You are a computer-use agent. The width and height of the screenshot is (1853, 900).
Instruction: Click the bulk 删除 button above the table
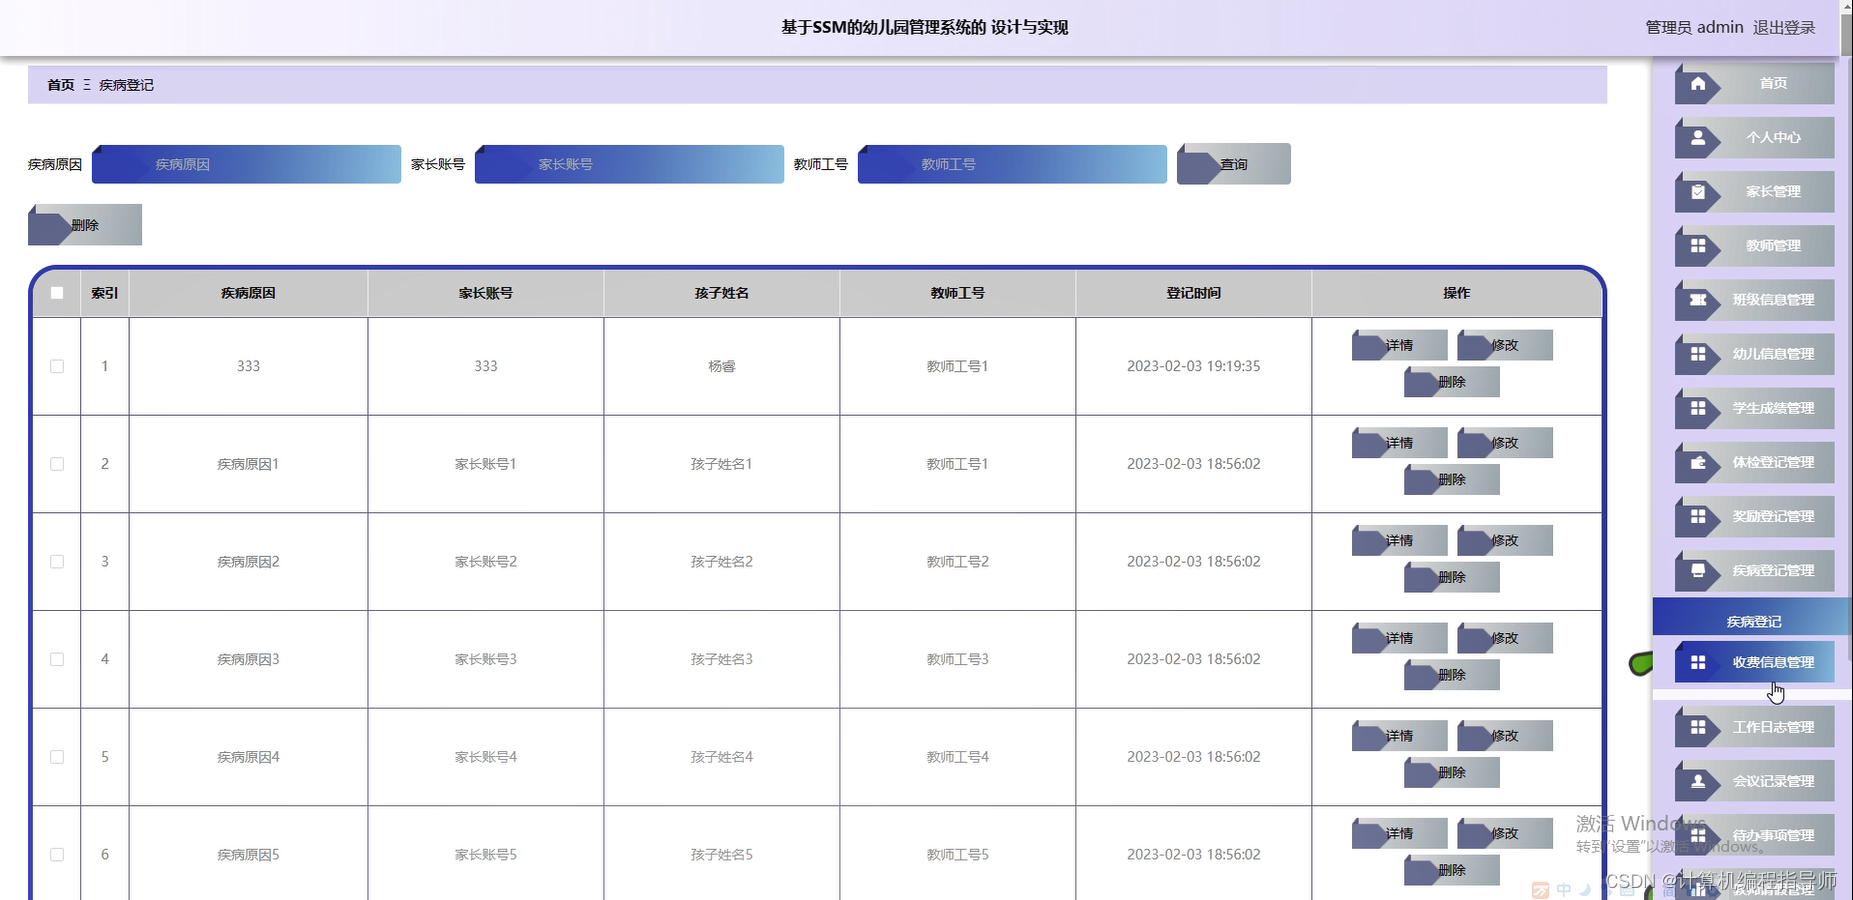(85, 225)
